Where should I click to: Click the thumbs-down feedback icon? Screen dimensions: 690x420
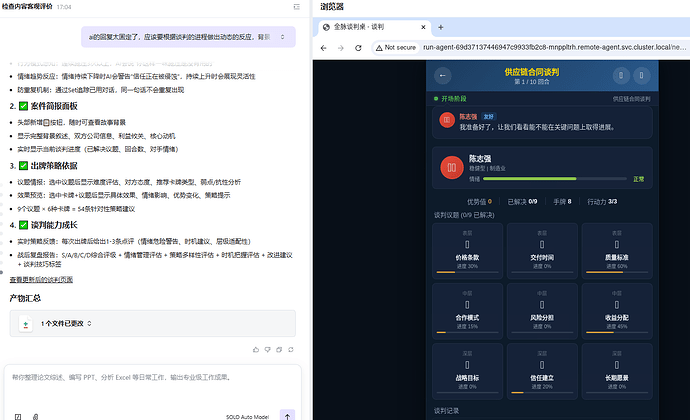[267, 350]
